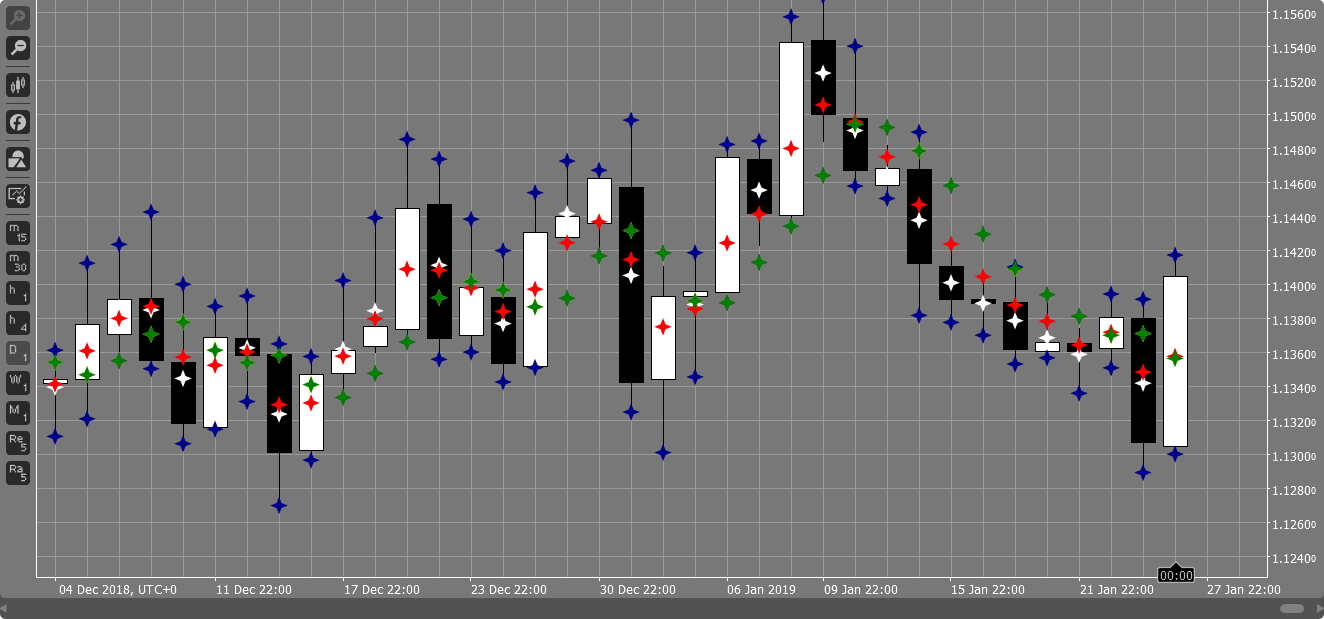The image size is (1324, 619).
Task: Click the 00:00 time marker on time axis
Action: (x=1176, y=575)
